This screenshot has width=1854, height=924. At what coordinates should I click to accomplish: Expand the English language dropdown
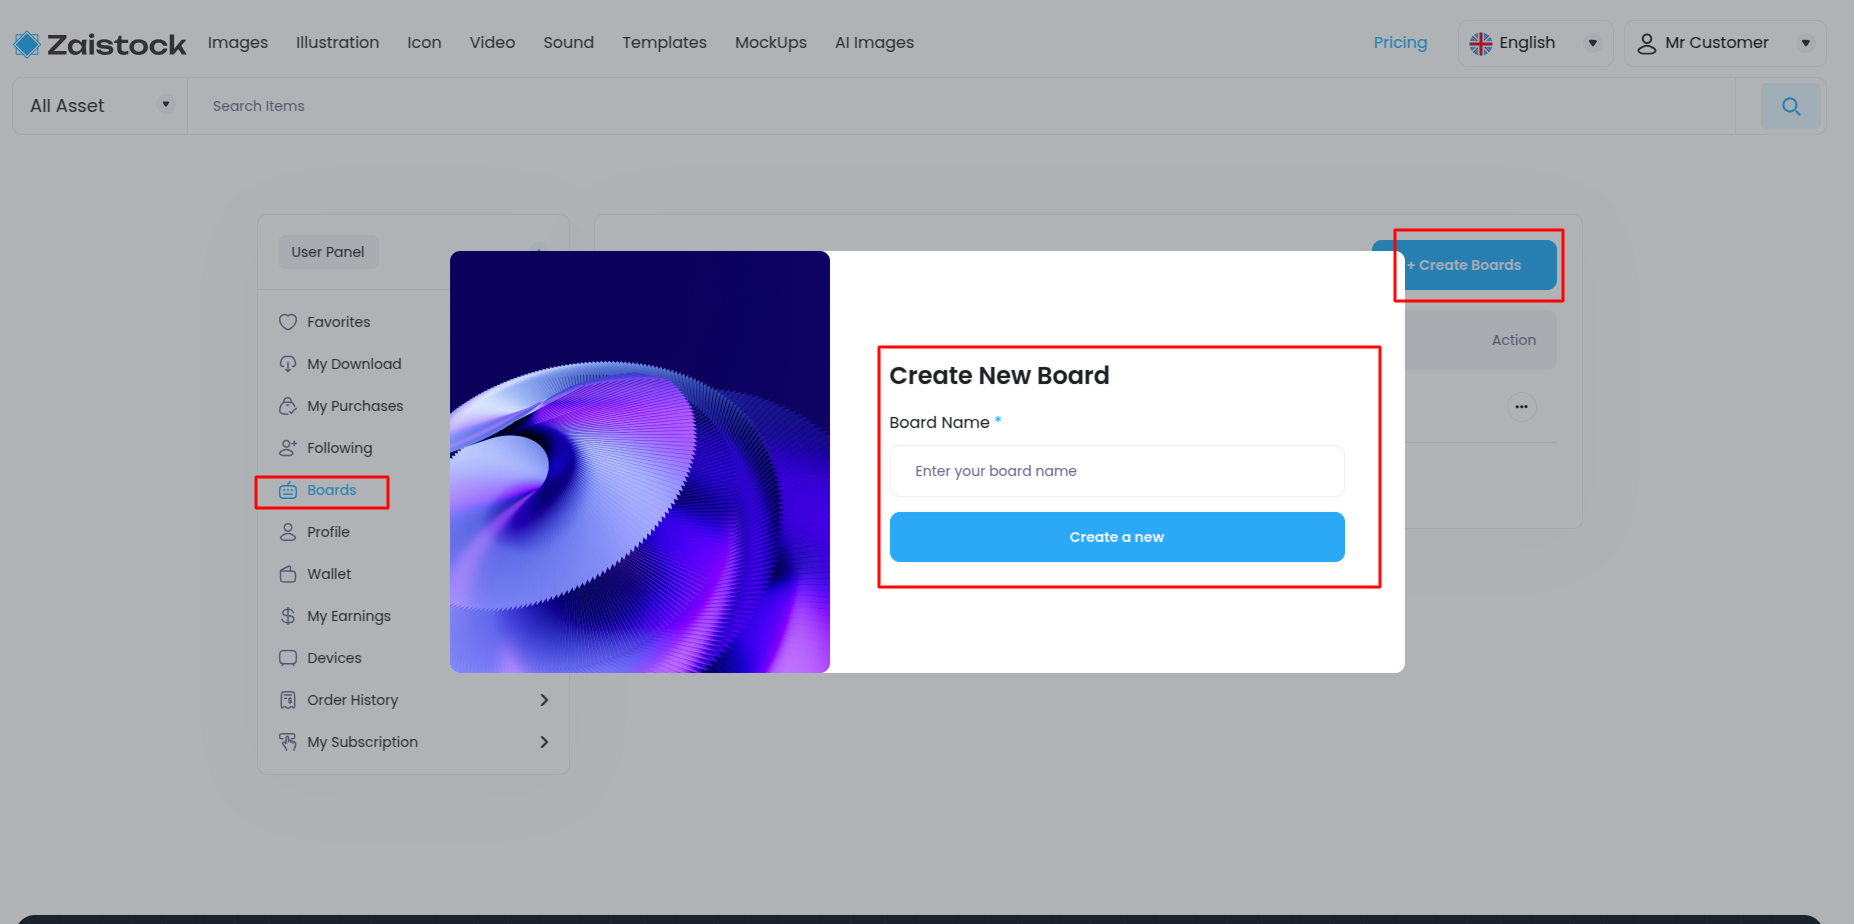pos(1535,43)
